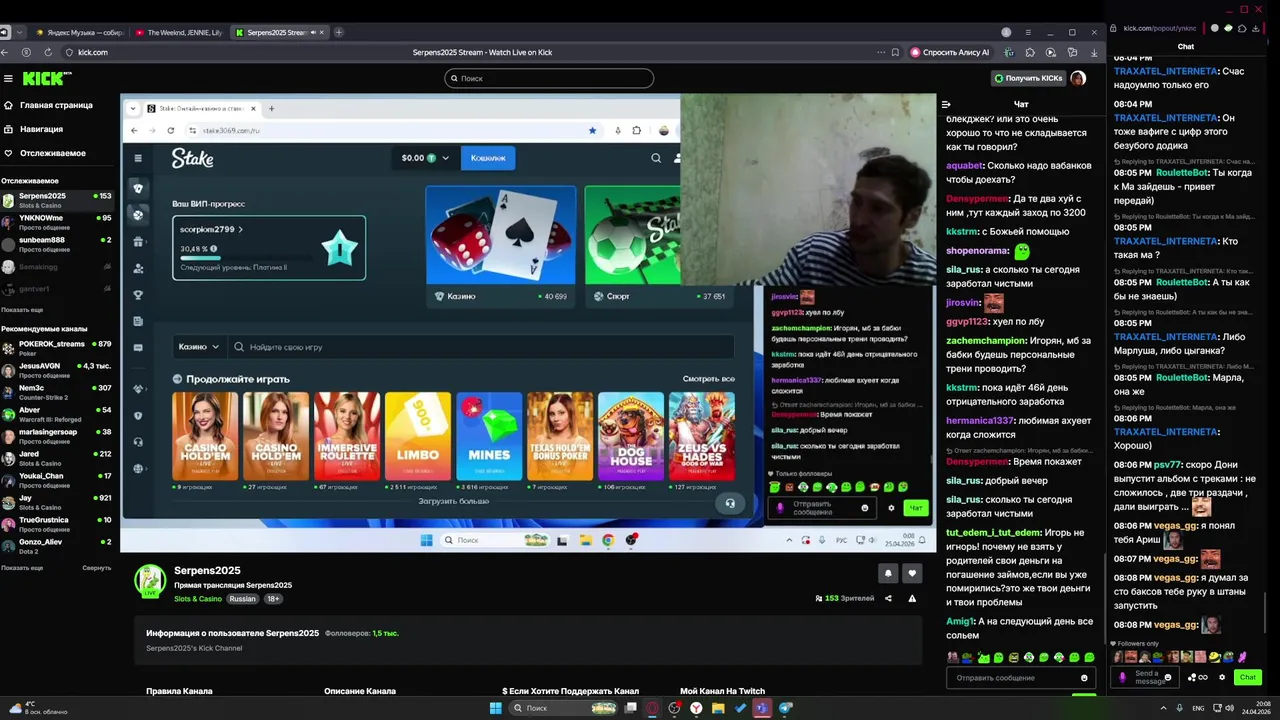Screen dimensions: 1280x720
Task: Open user profile avatar in Kick header
Action: coord(1078,78)
